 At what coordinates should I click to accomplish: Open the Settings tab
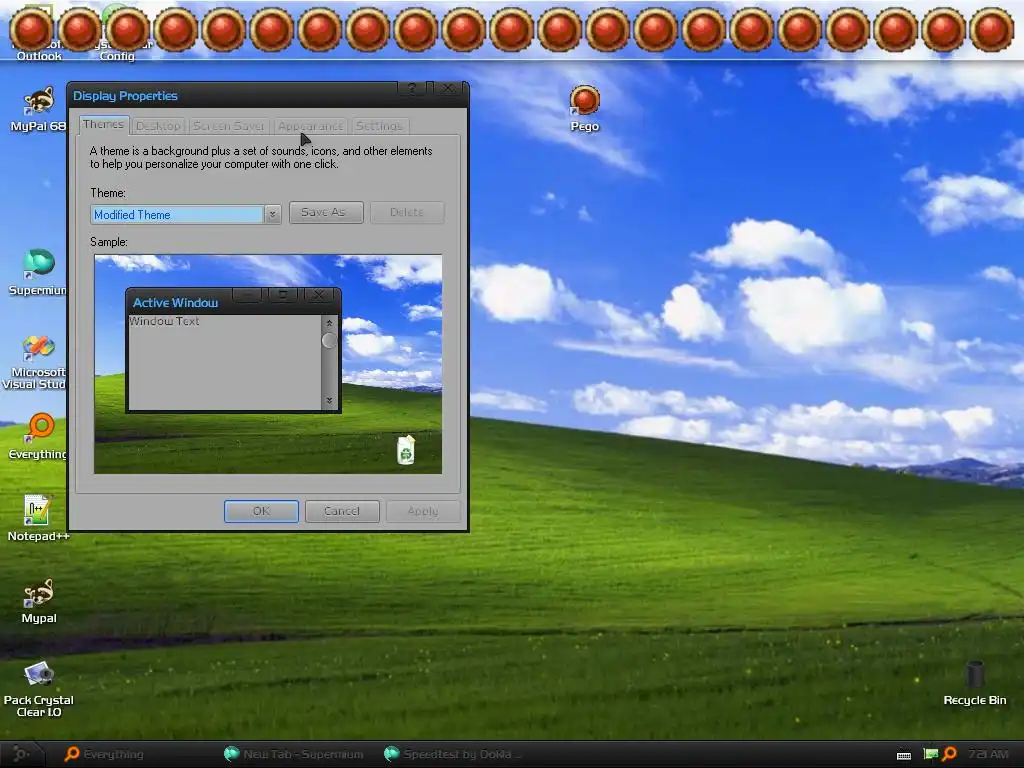(379, 125)
